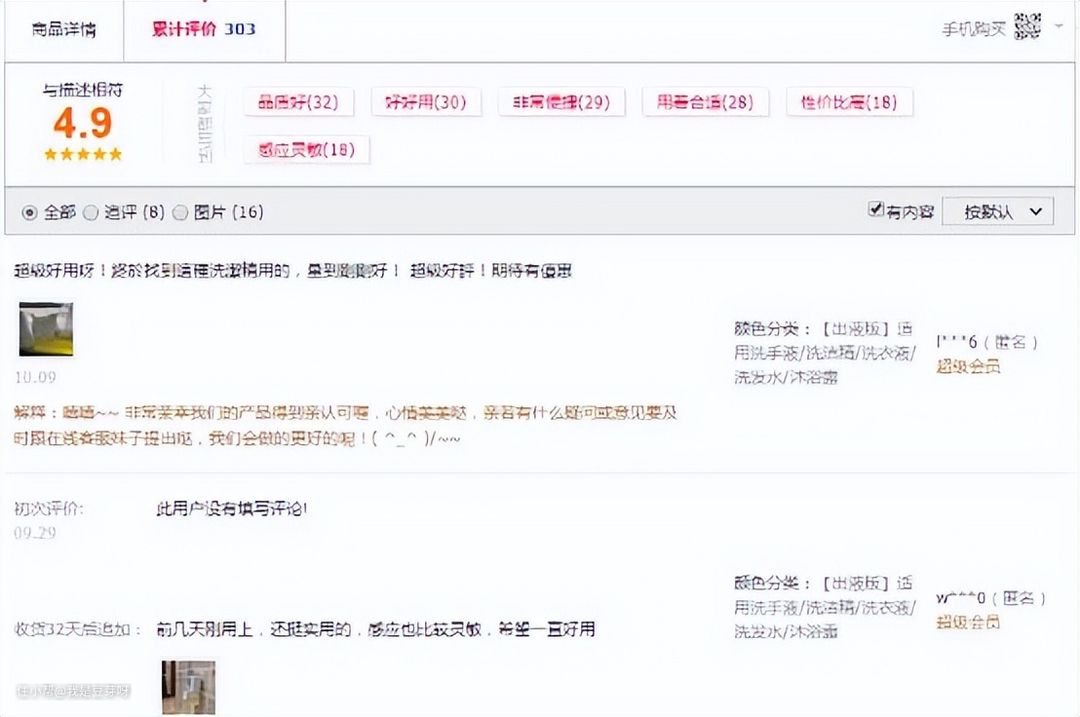Click 手机购买 text link
Image resolution: width=1080 pixels, height=717 pixels.
(973, 29)
